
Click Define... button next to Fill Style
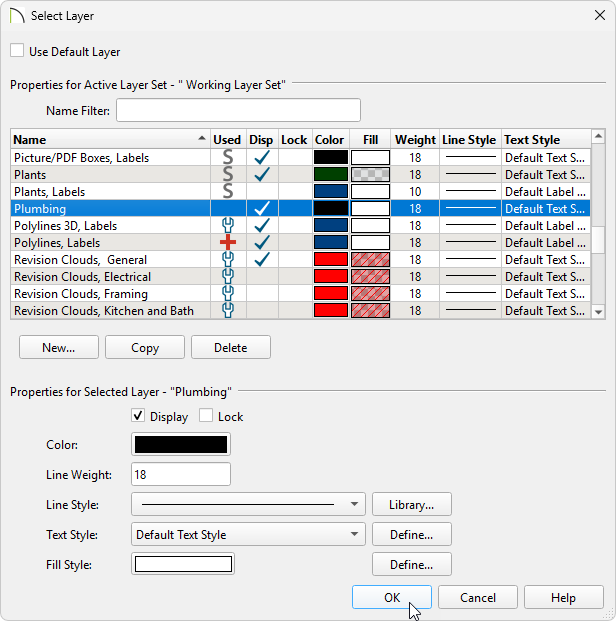pos(412,564)
